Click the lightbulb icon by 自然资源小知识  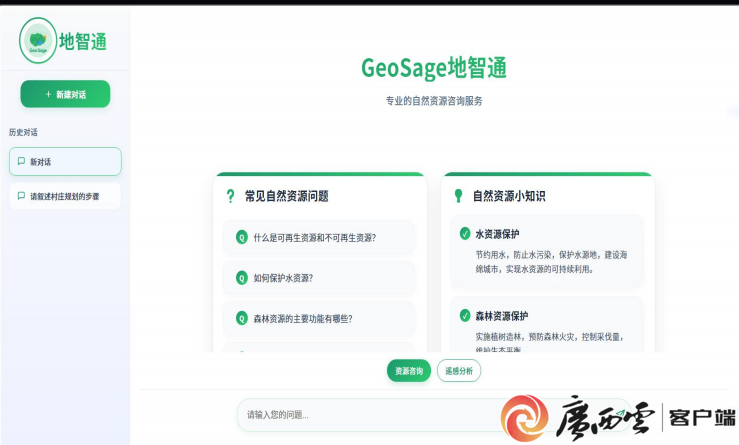458,196
